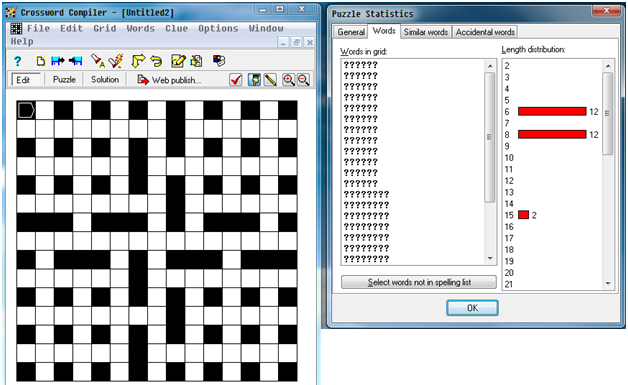This screenshot has width=628, height=385.
Task: Open the Accidental words tab
Action: (485, 32)
